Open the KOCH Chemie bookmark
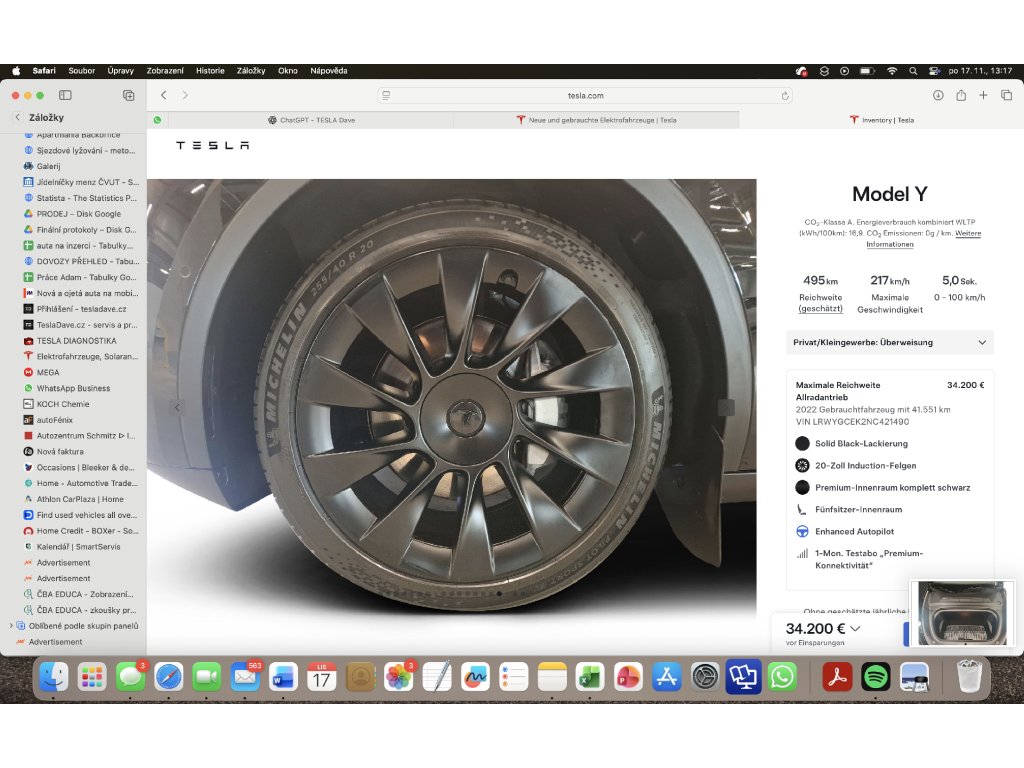 coord(63,404)
